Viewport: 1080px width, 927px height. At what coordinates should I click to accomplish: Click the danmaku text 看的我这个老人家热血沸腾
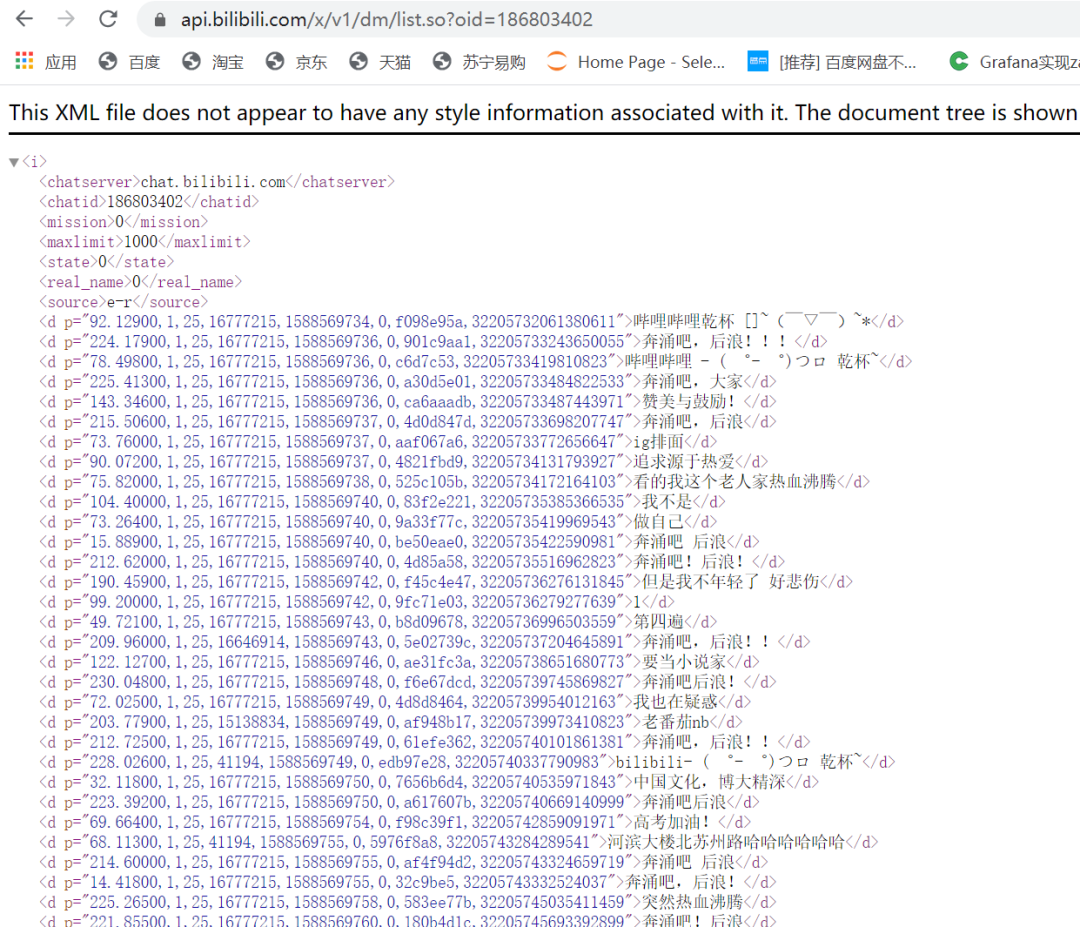point(735,481)
